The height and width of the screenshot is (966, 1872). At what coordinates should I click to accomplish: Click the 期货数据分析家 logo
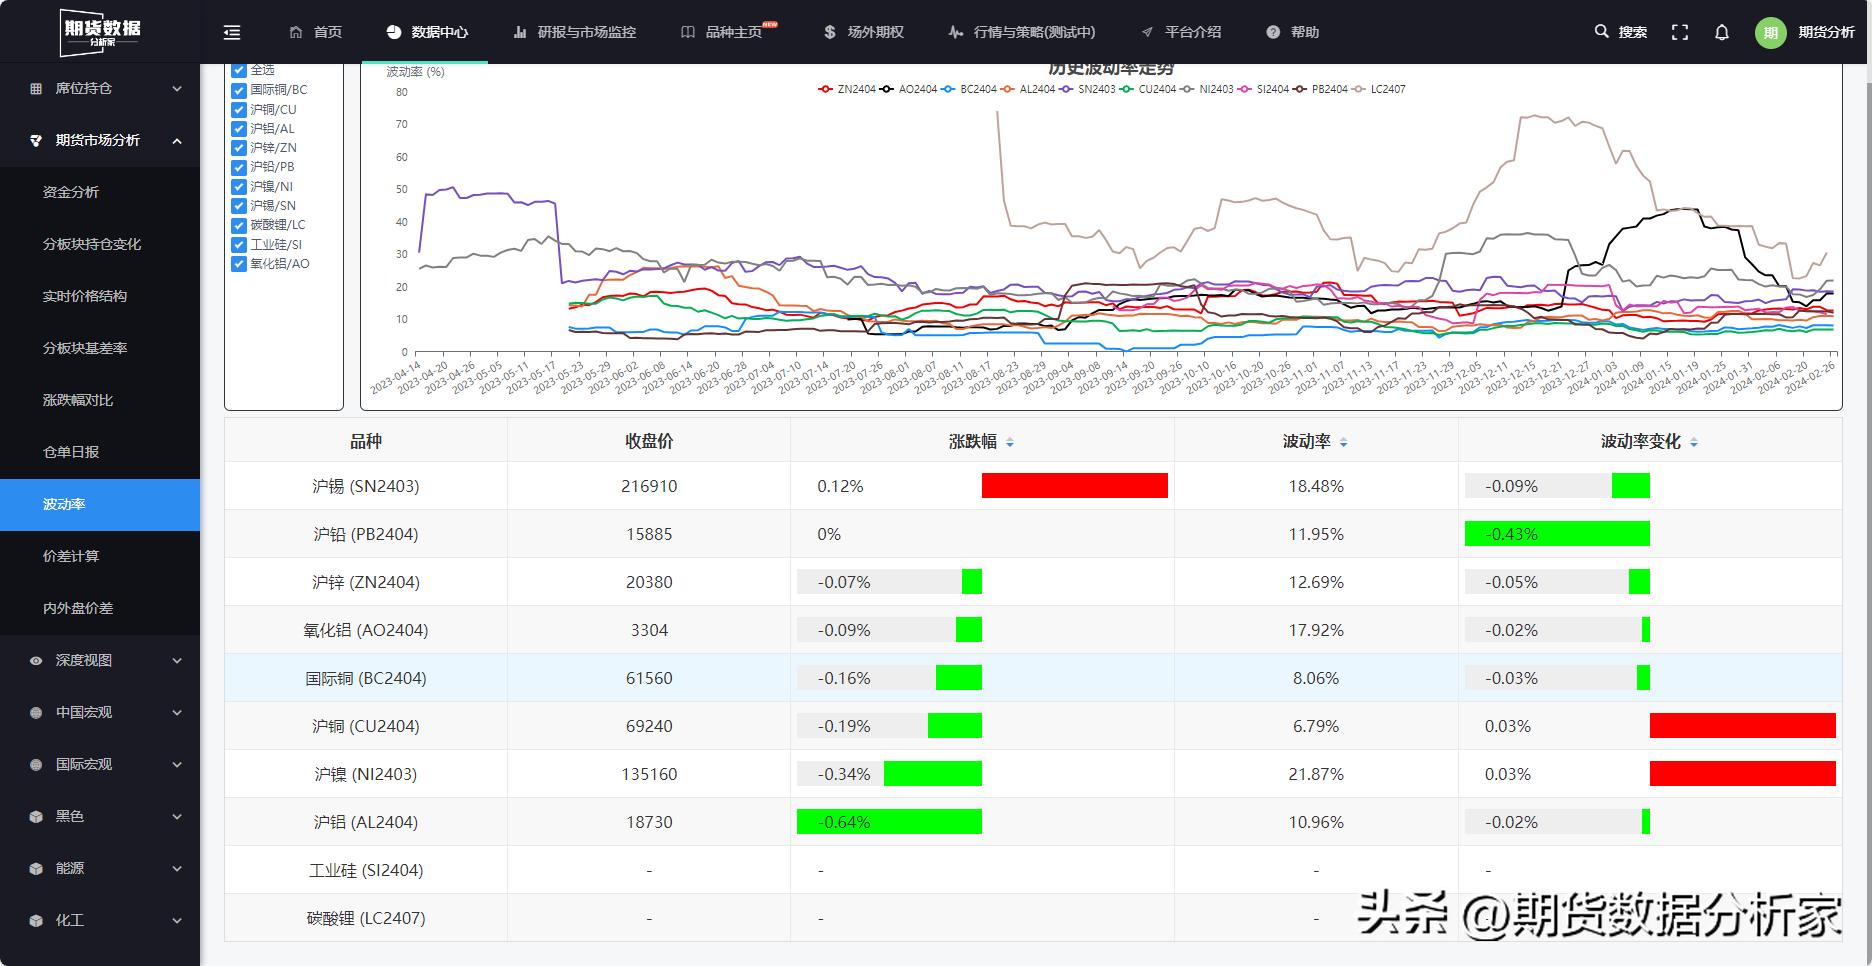tap(98, 31)
